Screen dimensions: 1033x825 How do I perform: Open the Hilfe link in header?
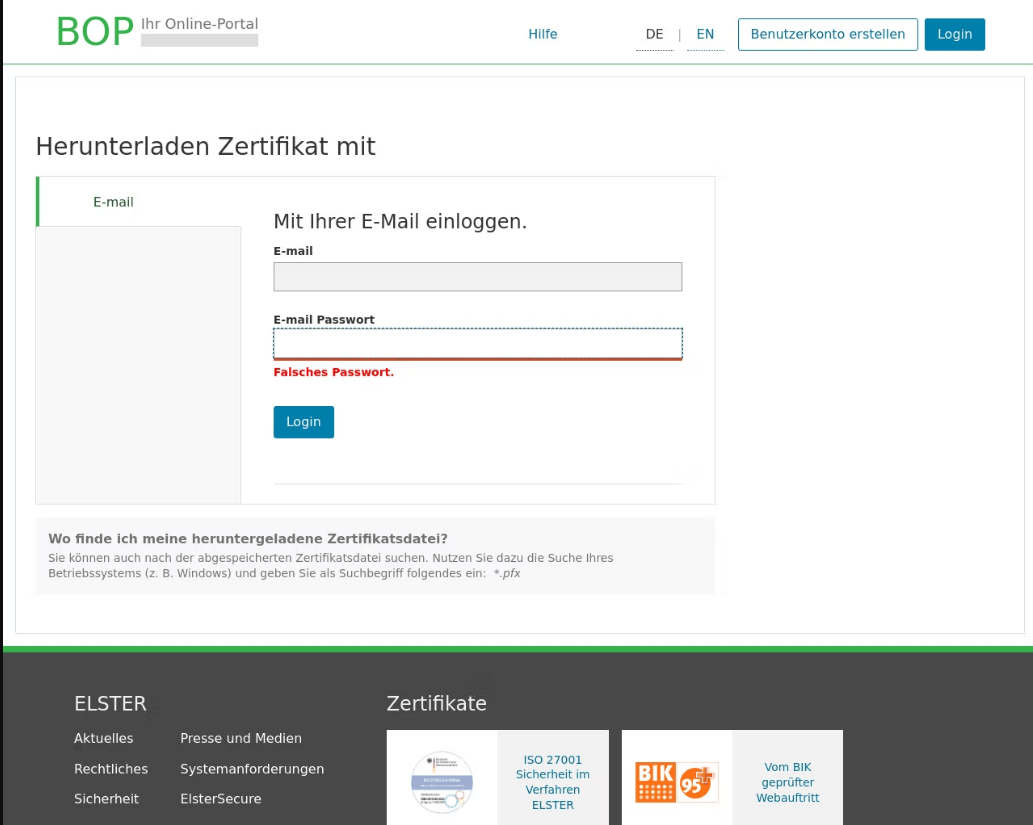click(543, 34)
